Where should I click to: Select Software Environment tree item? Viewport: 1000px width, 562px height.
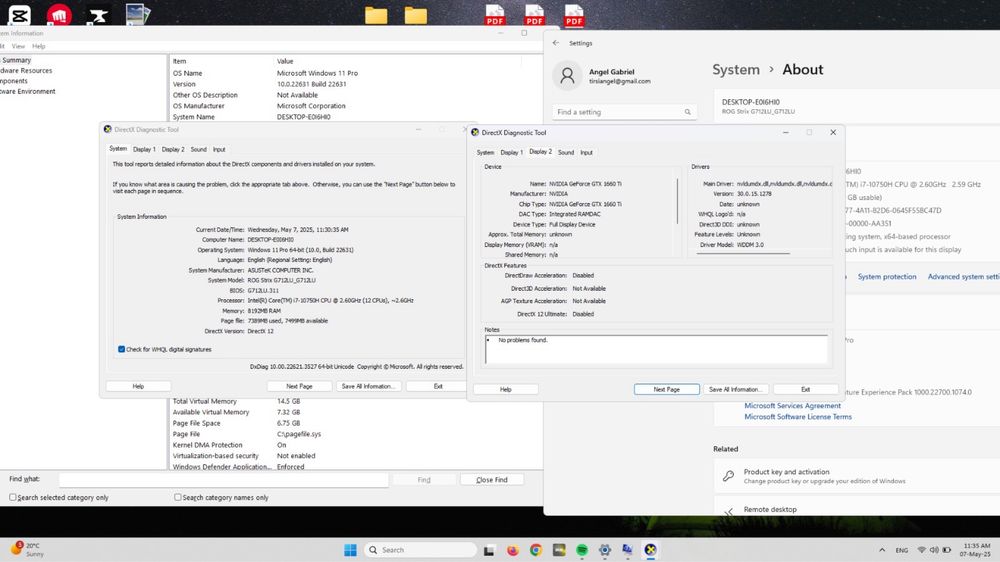click(x=28, y=91)
